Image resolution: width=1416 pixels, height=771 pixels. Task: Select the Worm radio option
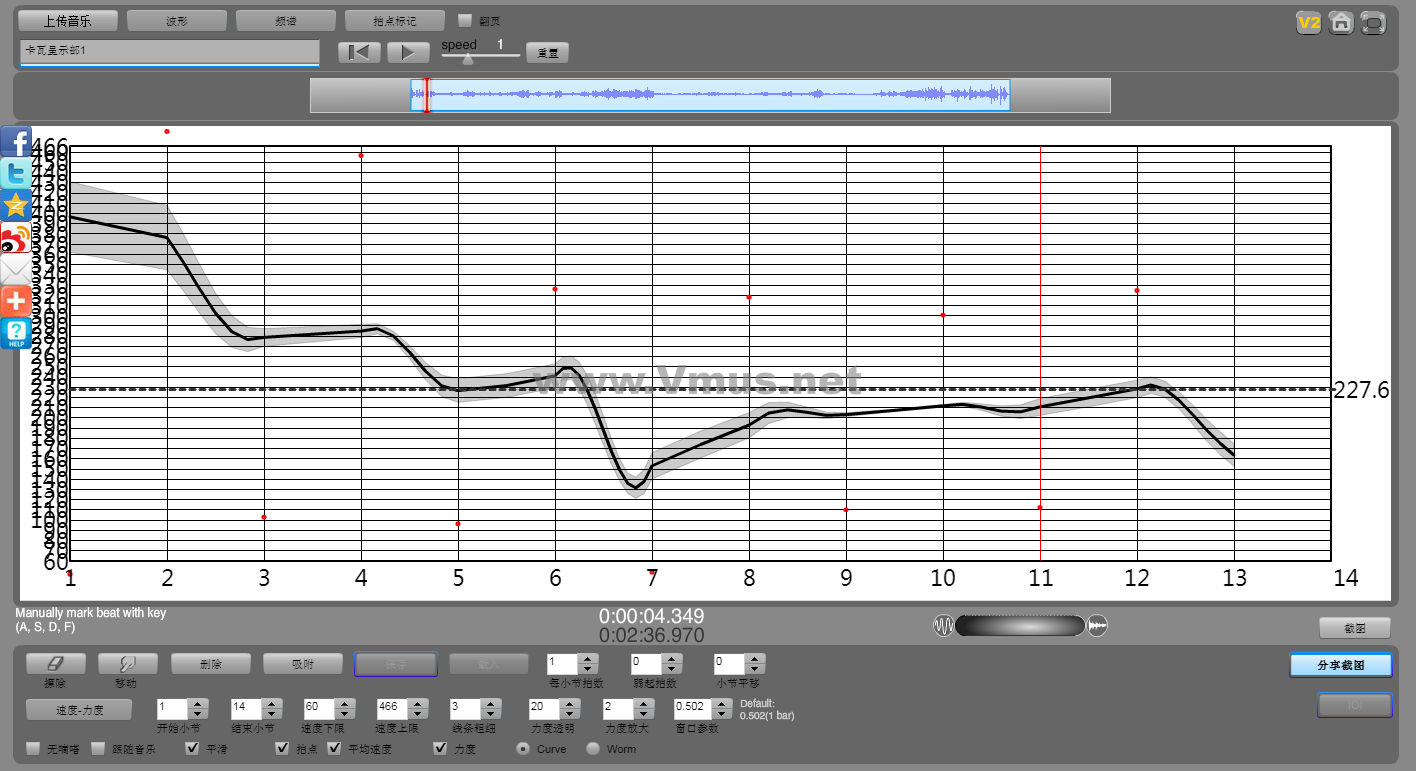pyautogui.click(x=593, y=748)
